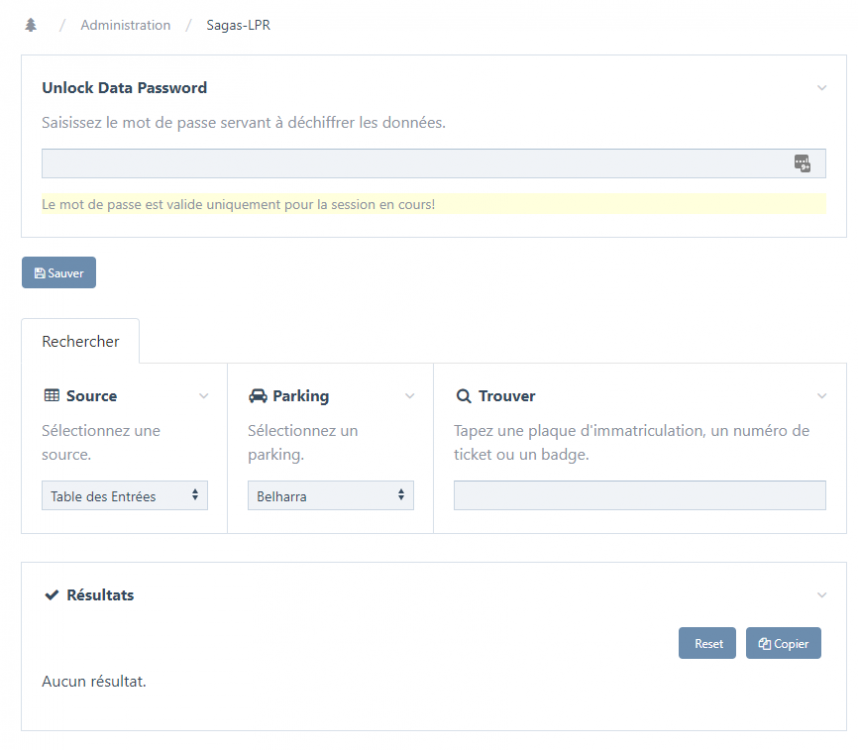Click the tree home icon in breadcrumb
858x750 pixels.
31,25
